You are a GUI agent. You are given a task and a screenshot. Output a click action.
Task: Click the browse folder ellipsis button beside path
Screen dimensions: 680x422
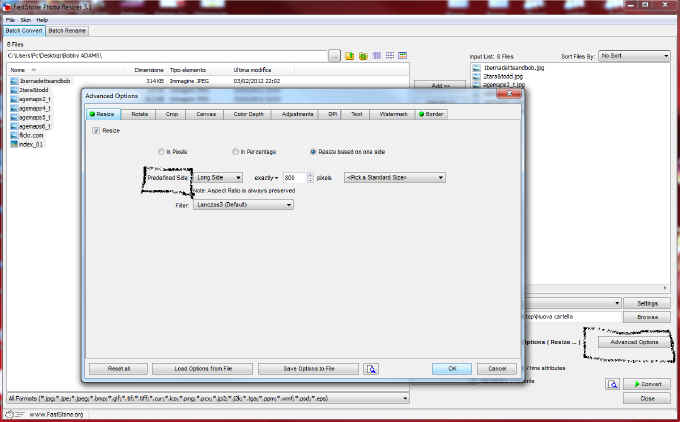334,56
